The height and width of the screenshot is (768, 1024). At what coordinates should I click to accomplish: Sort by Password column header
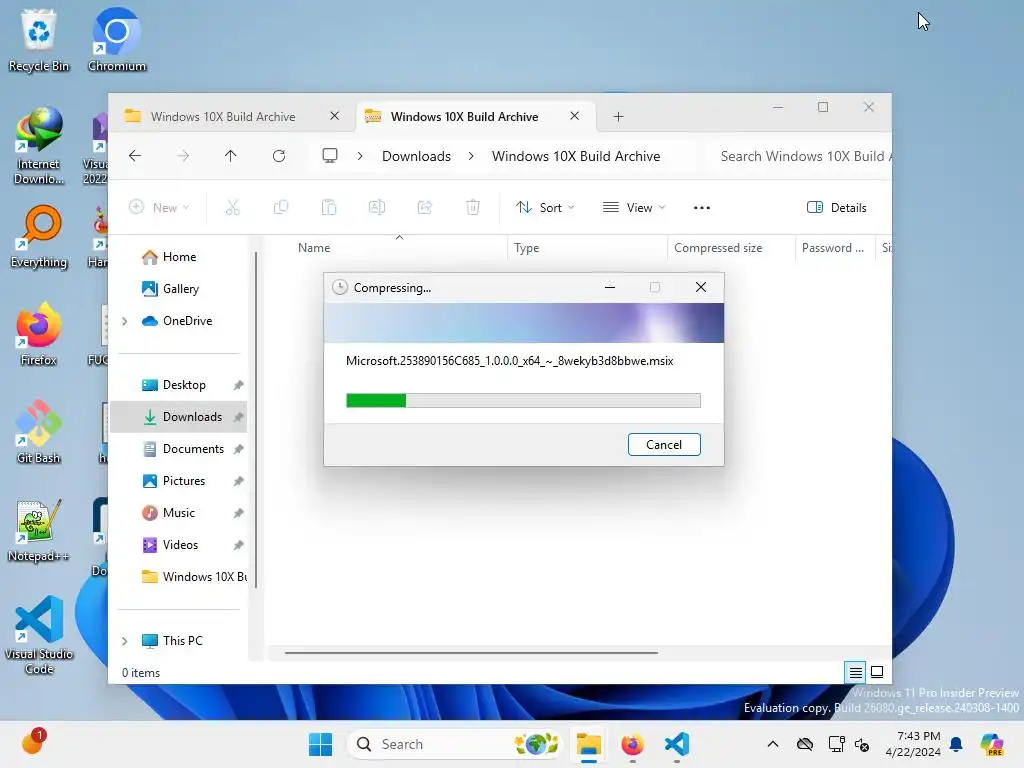[x=834, y=248]
